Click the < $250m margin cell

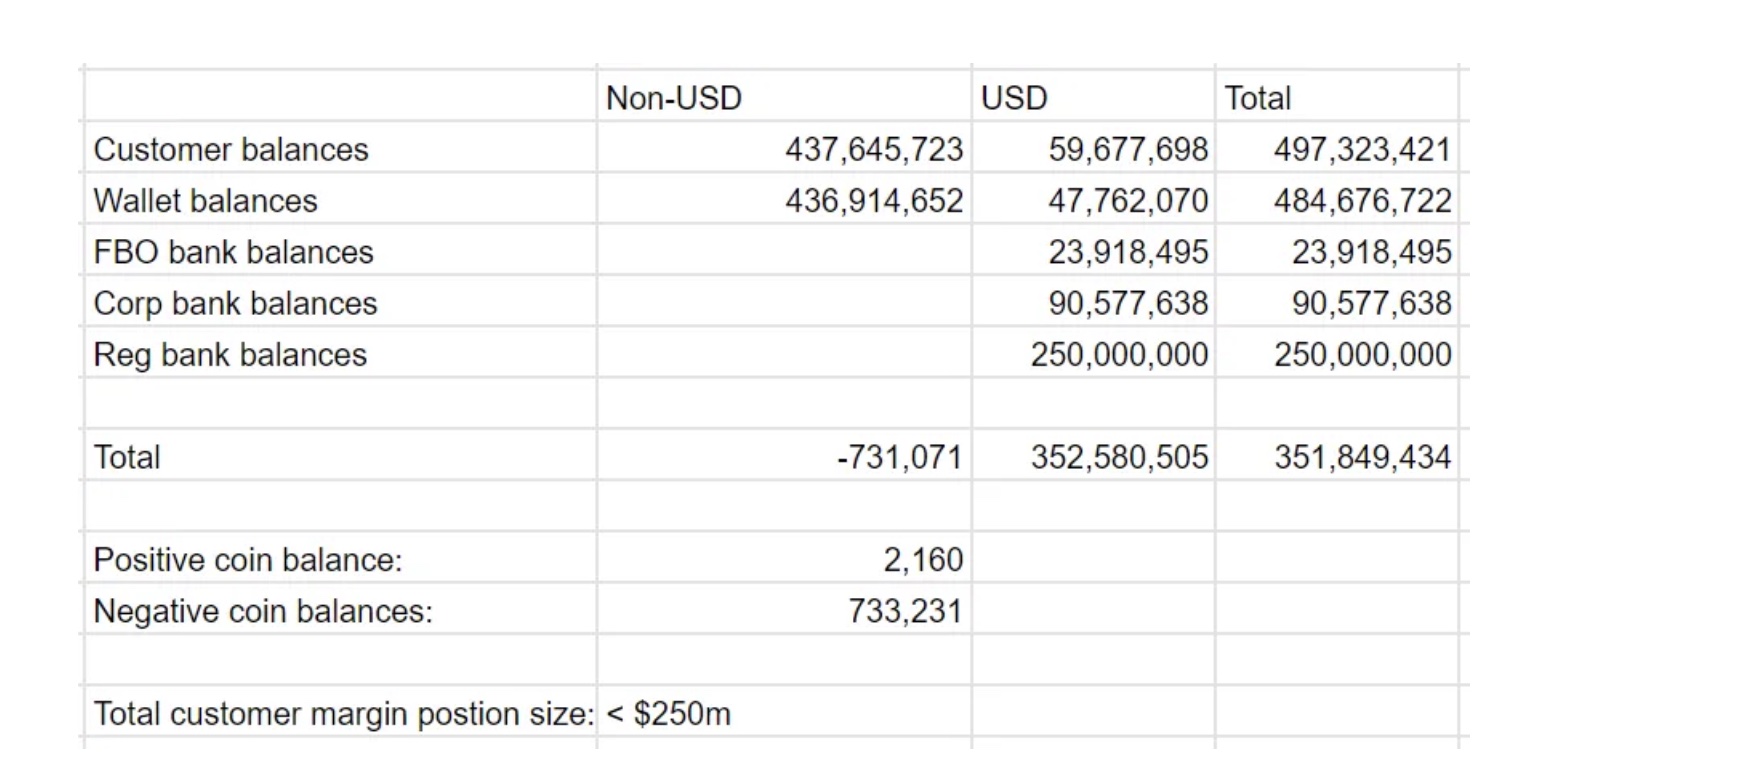coord(668,714)
